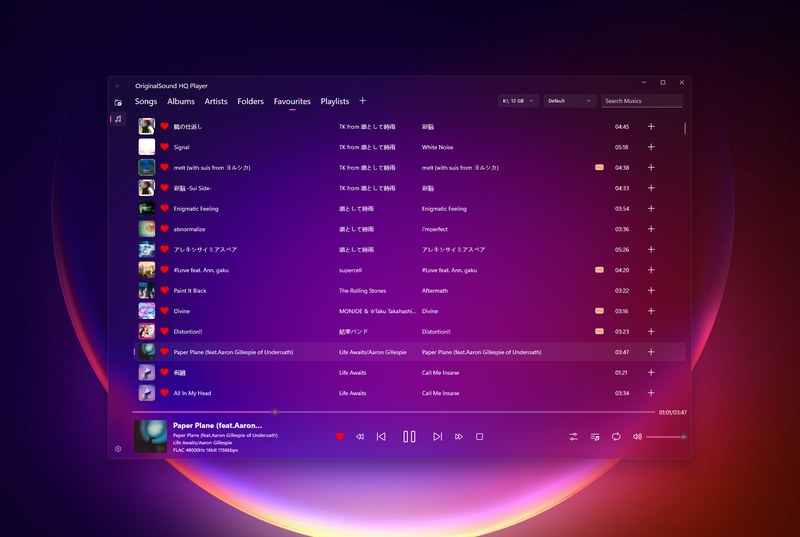The width and height of the screenshot is (800, 537).
Task: Open the Default sort dropdown
Action: [569, 101]
